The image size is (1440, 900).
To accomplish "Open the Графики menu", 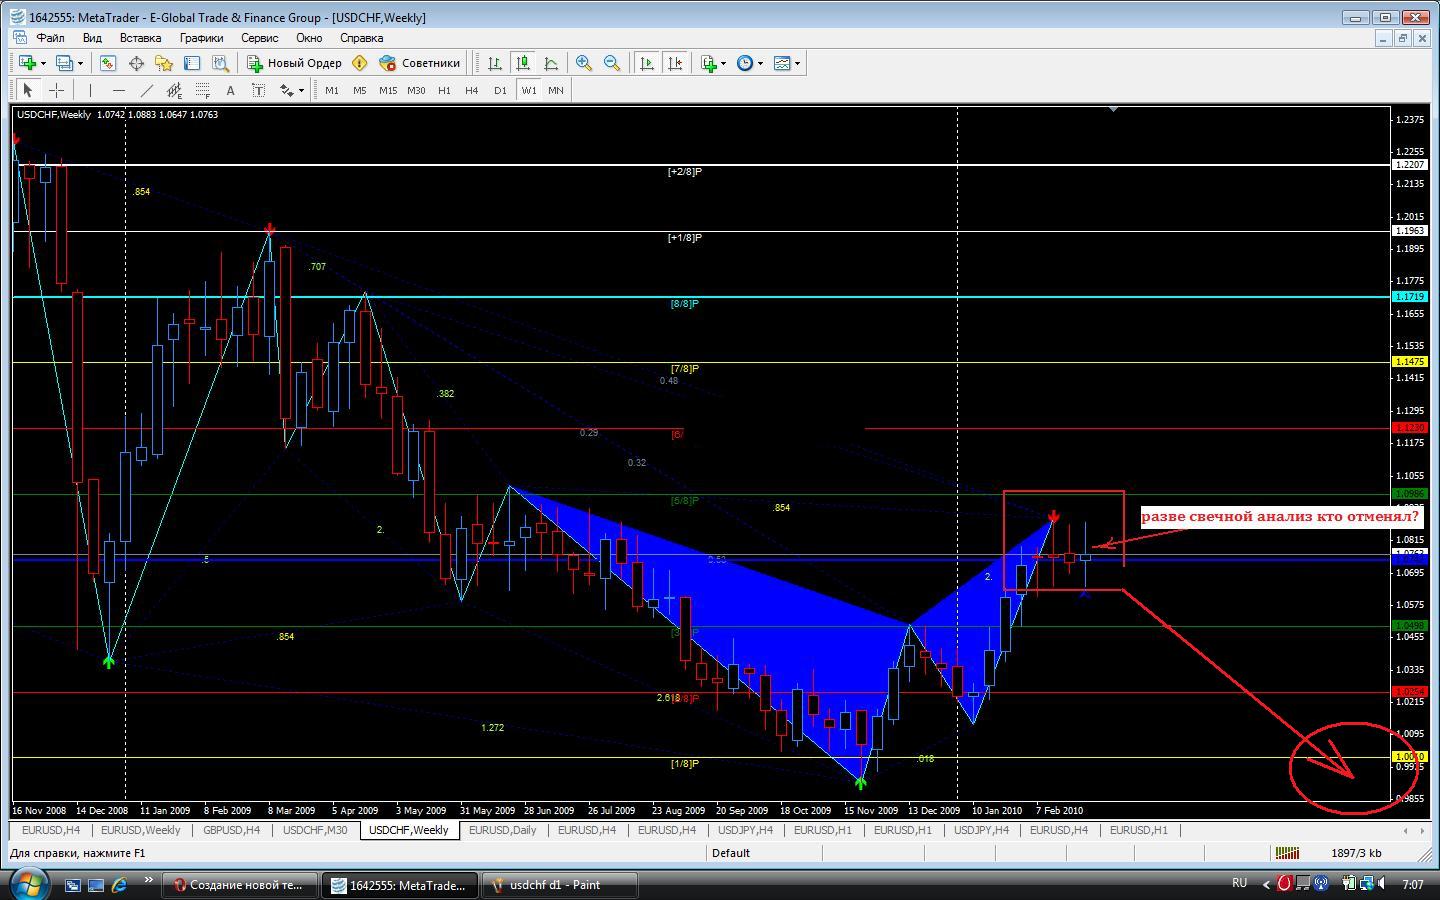I will pyautogui.click(x=201, y=38).
